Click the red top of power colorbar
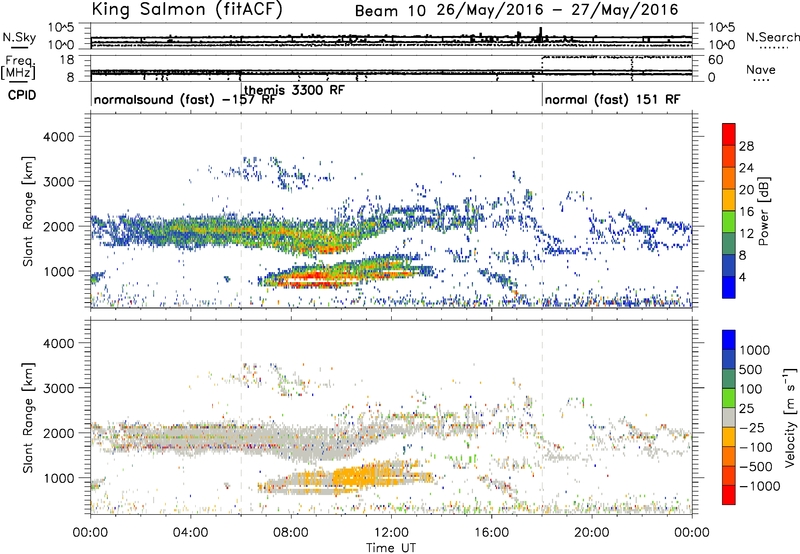Screen dimensions: 800x554 click(729, 134)
